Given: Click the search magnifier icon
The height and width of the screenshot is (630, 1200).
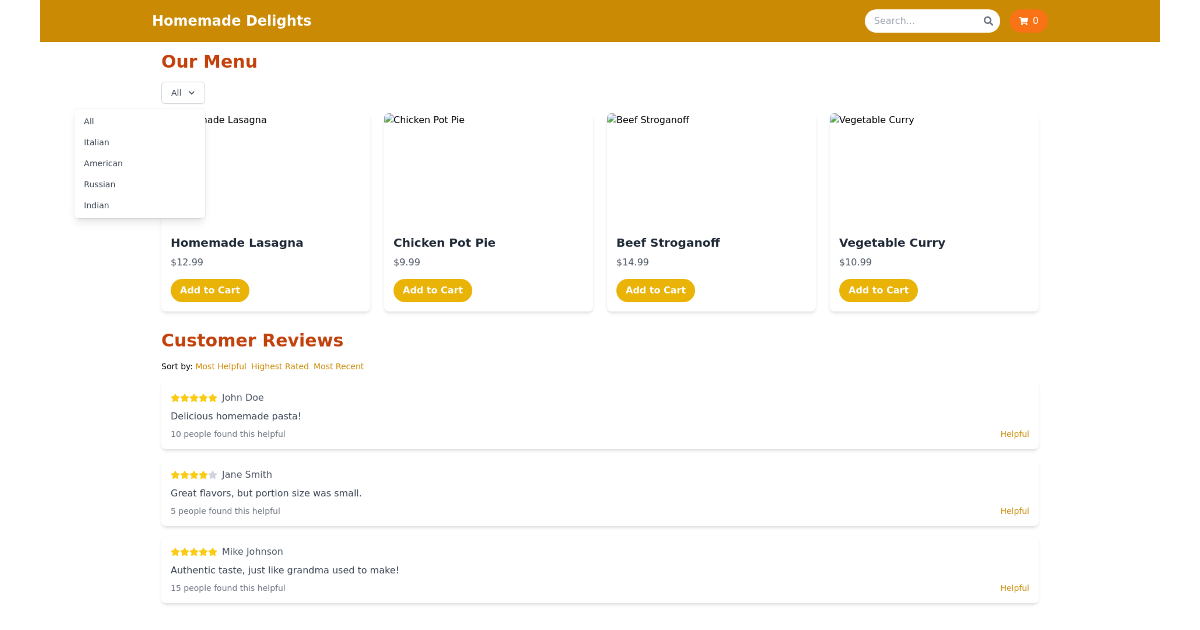Looking at the screenshot, I should (x=988, y=20).
